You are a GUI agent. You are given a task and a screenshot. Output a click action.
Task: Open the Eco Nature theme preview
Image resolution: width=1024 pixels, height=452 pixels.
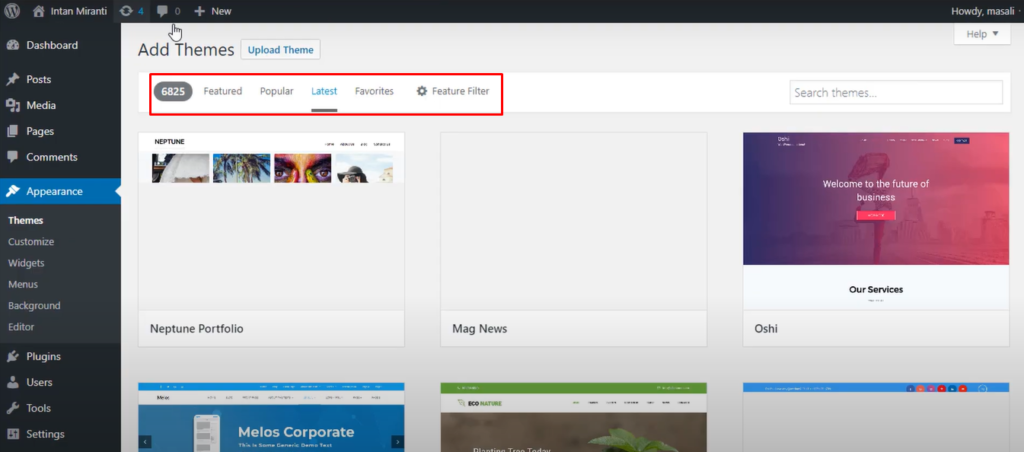(573, 417)
